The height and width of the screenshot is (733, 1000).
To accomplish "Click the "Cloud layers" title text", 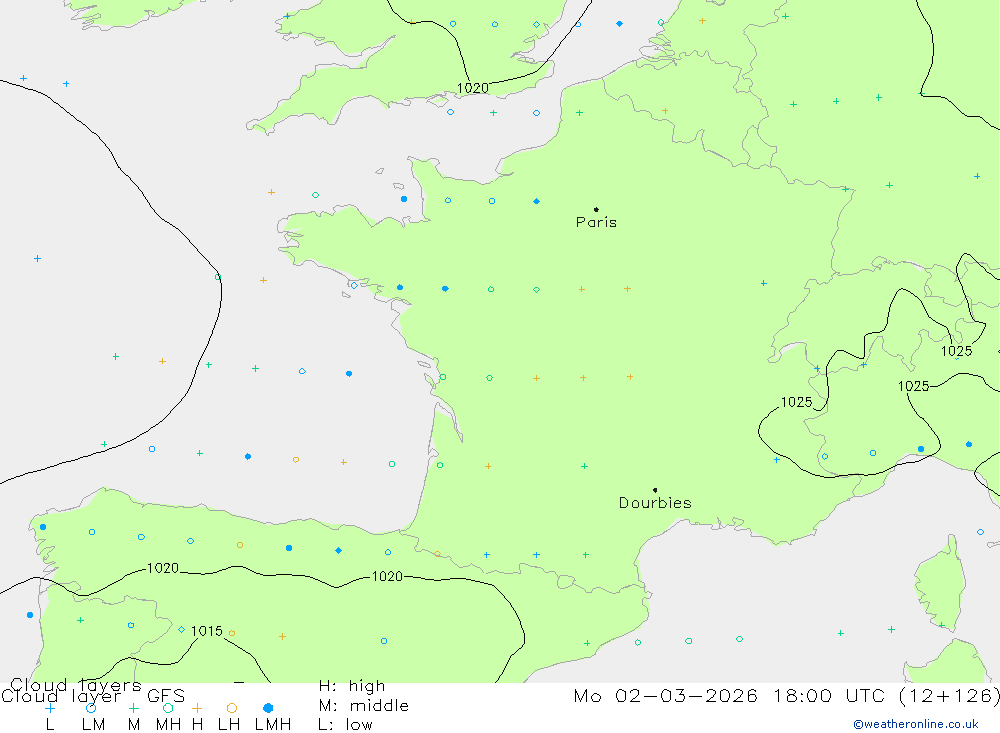I will [76, 685].
